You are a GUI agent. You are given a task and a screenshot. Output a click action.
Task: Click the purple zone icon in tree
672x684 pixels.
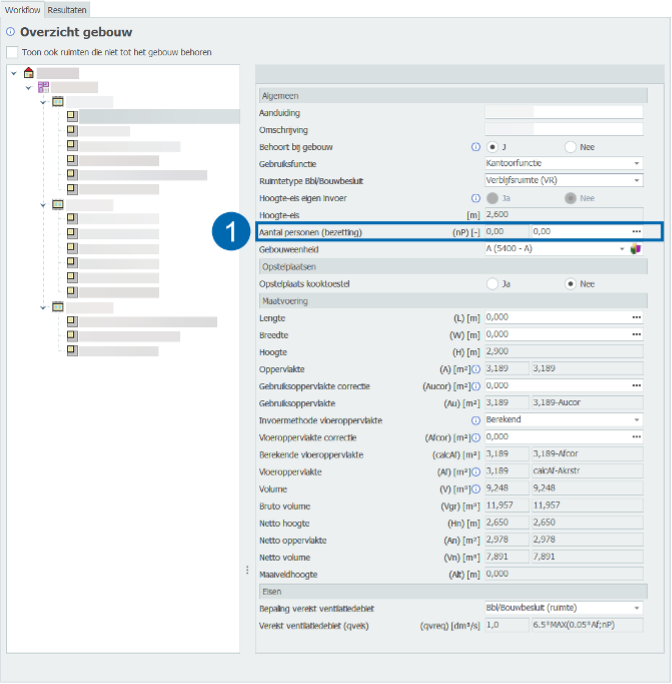pyautogui.click(x=43, y=88)
